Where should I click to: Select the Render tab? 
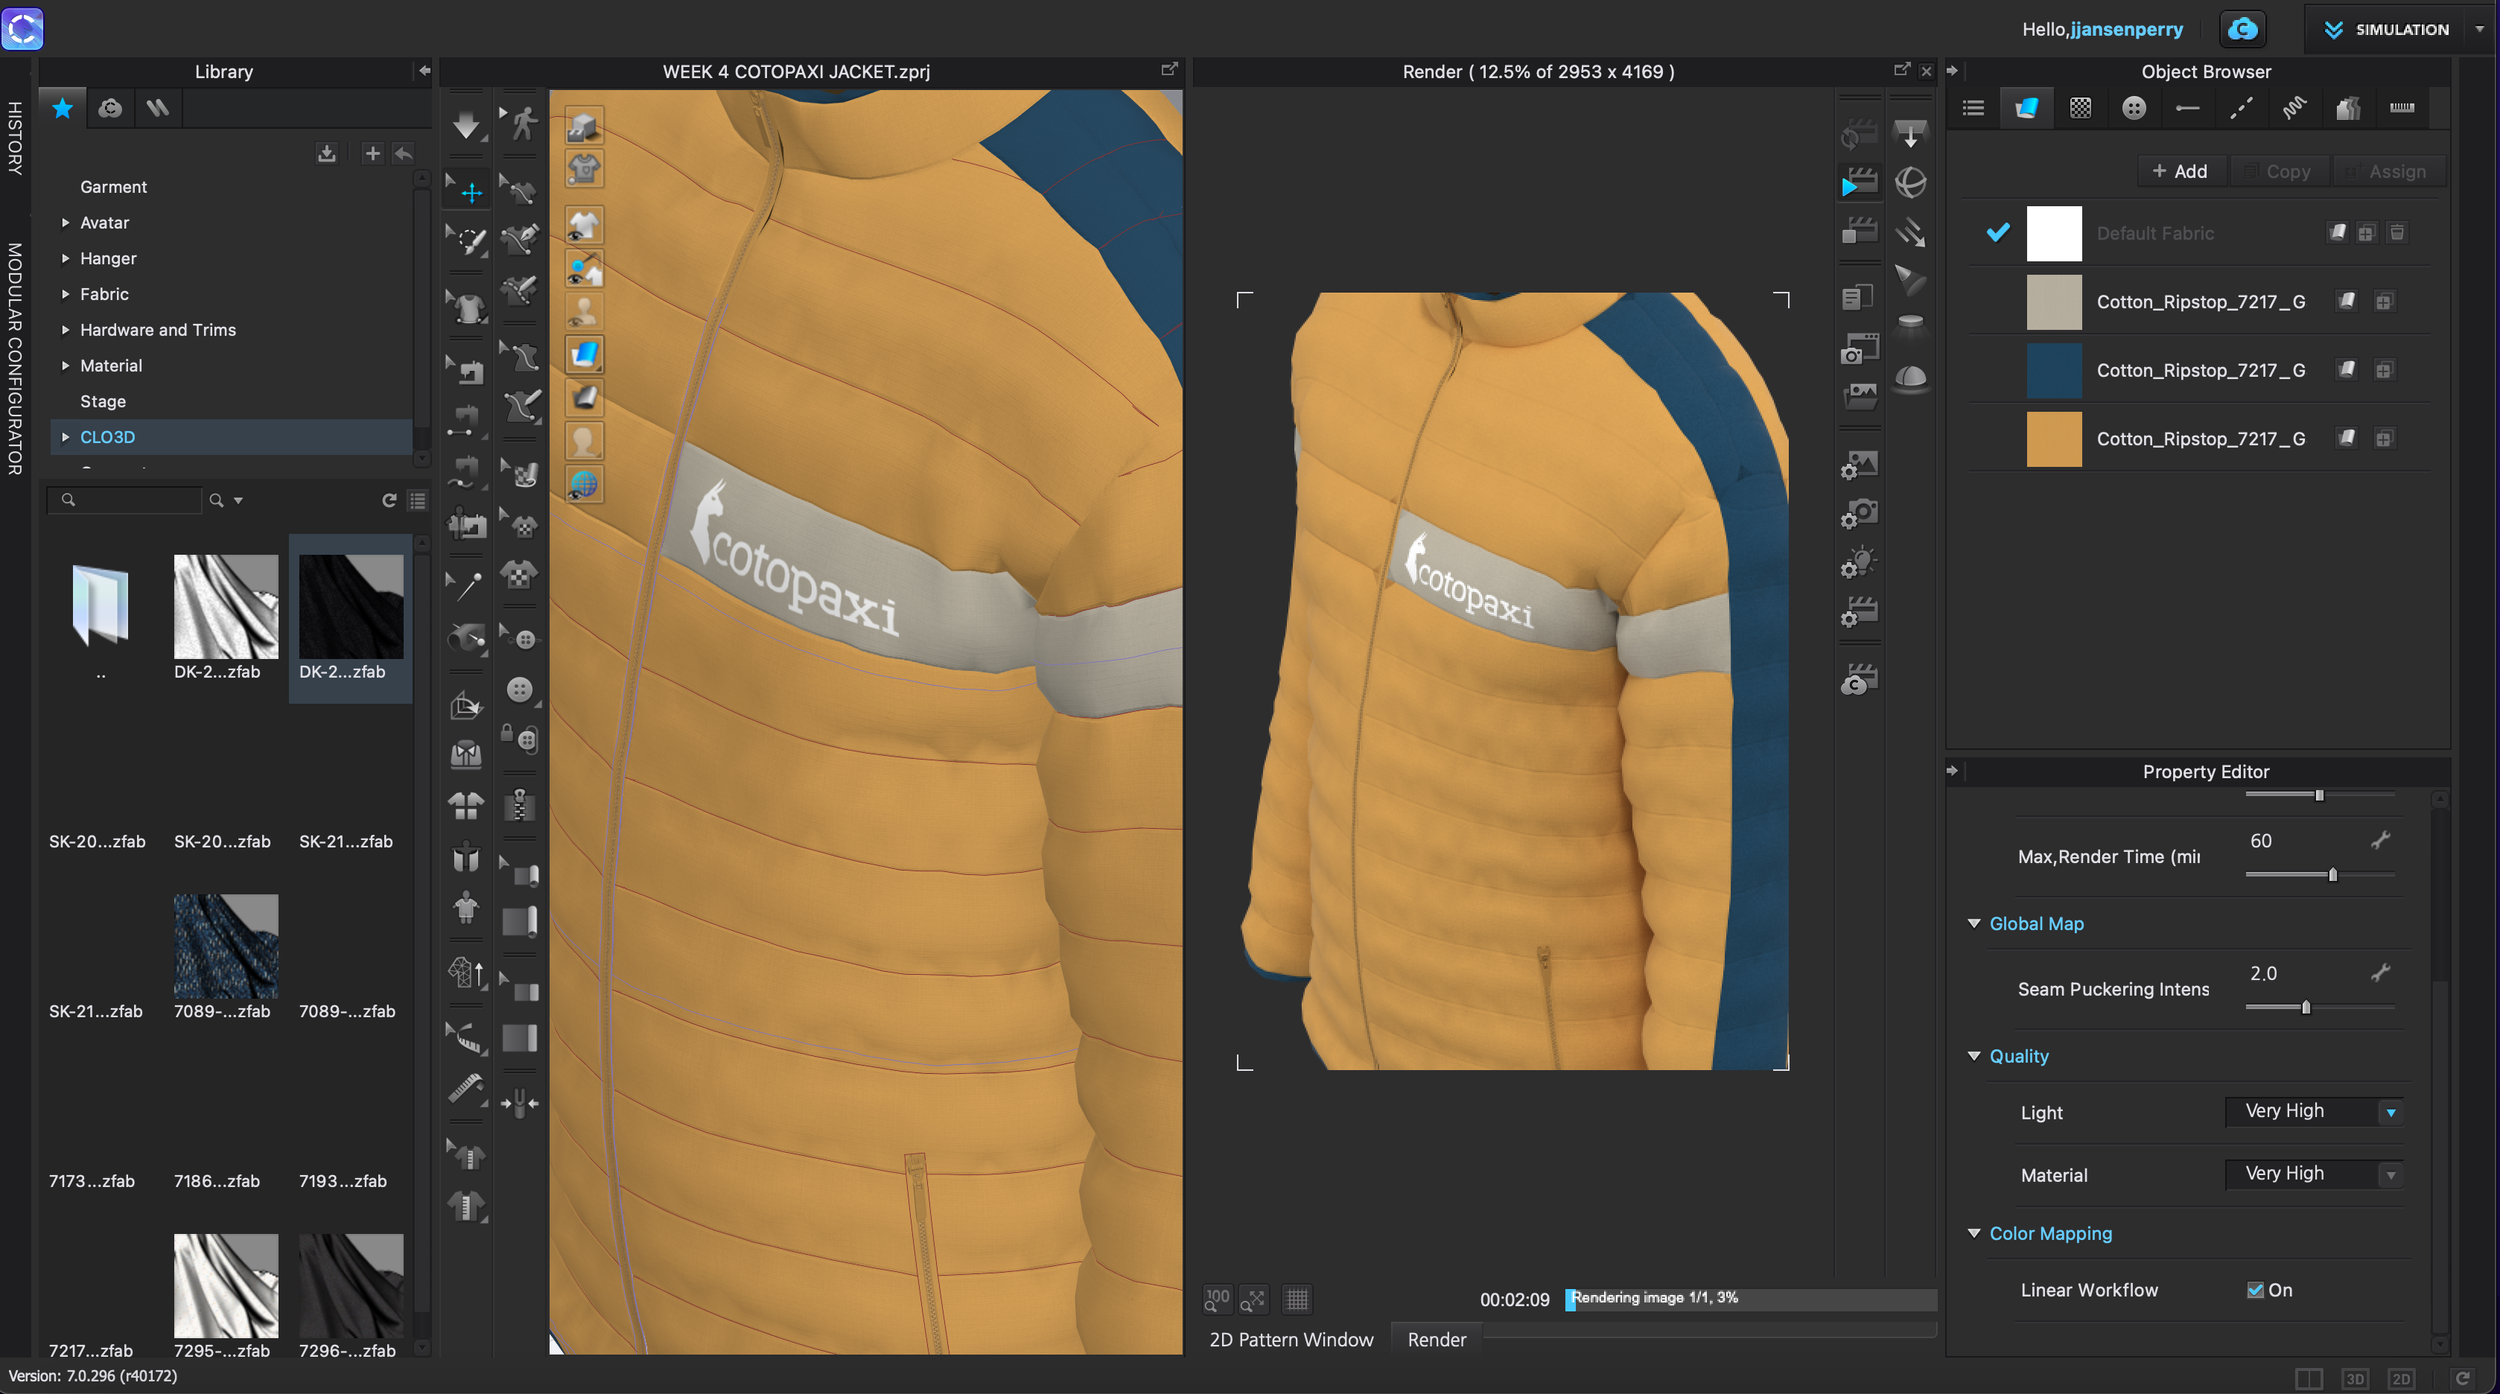point(1436,1339)
